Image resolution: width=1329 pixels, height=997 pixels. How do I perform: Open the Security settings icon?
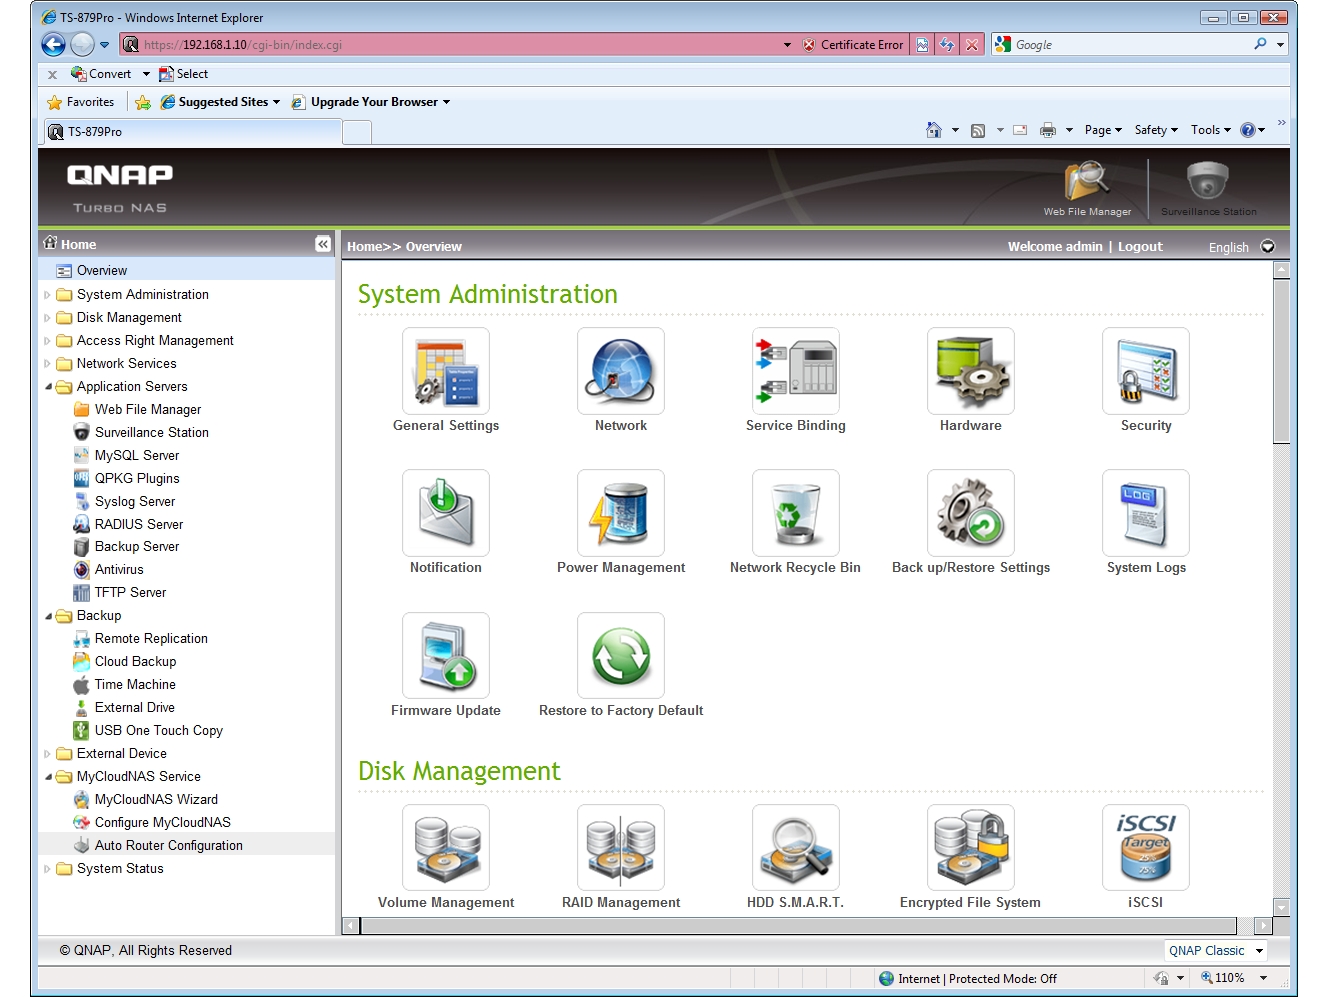point(1146,371)
